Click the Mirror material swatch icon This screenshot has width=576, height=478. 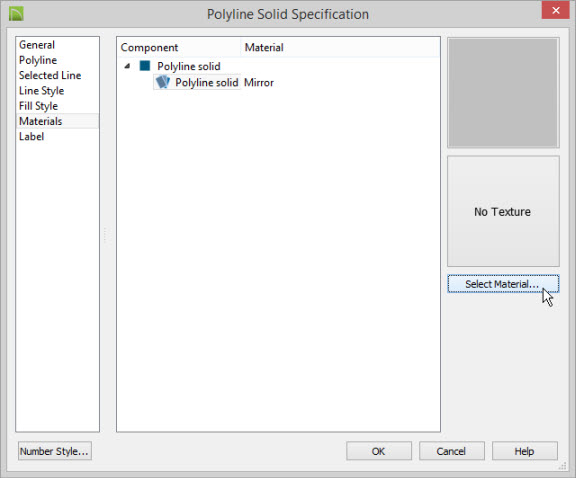[x=162, y=82]
